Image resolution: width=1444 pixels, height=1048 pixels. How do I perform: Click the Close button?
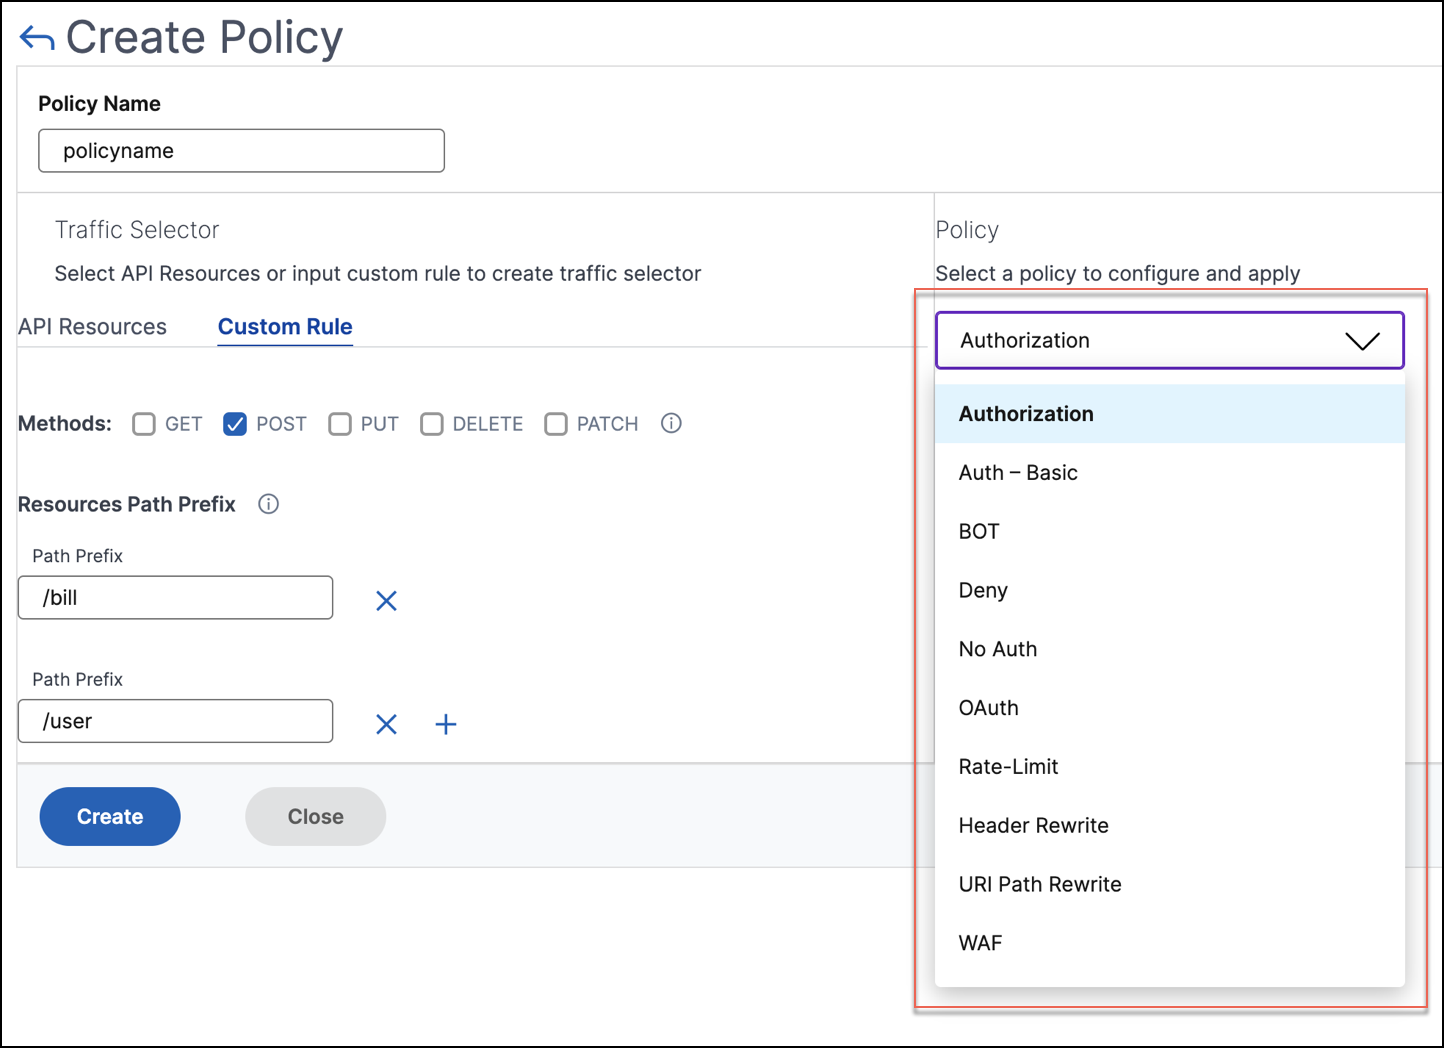(316, 817)
